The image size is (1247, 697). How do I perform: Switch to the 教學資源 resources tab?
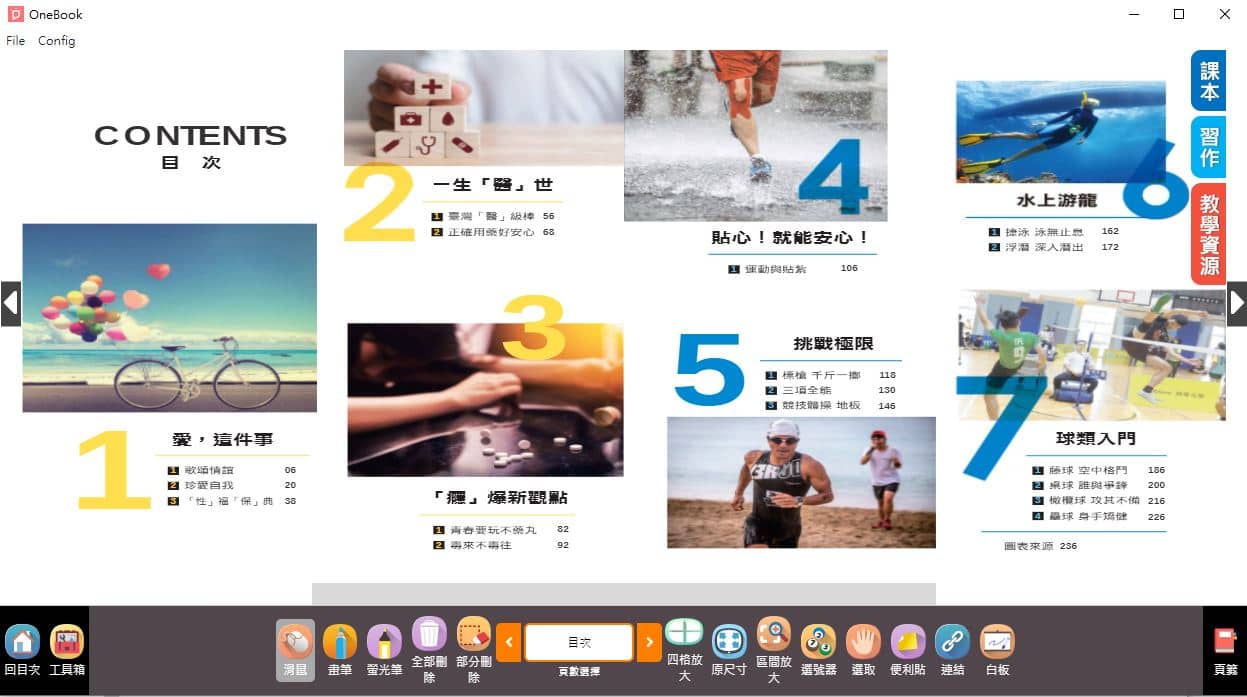click(x=1209, y=234)
